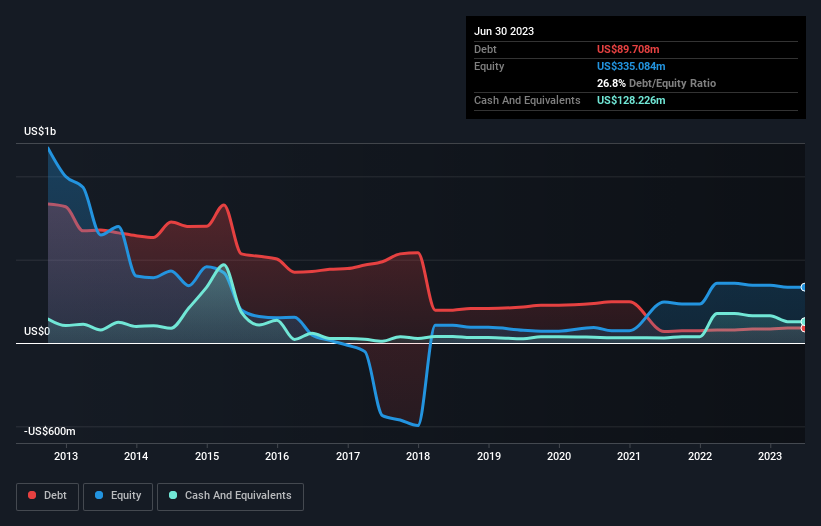Click the US$335.084m equity value
Viewport: 821px width, 526px height.
point(631,66)
